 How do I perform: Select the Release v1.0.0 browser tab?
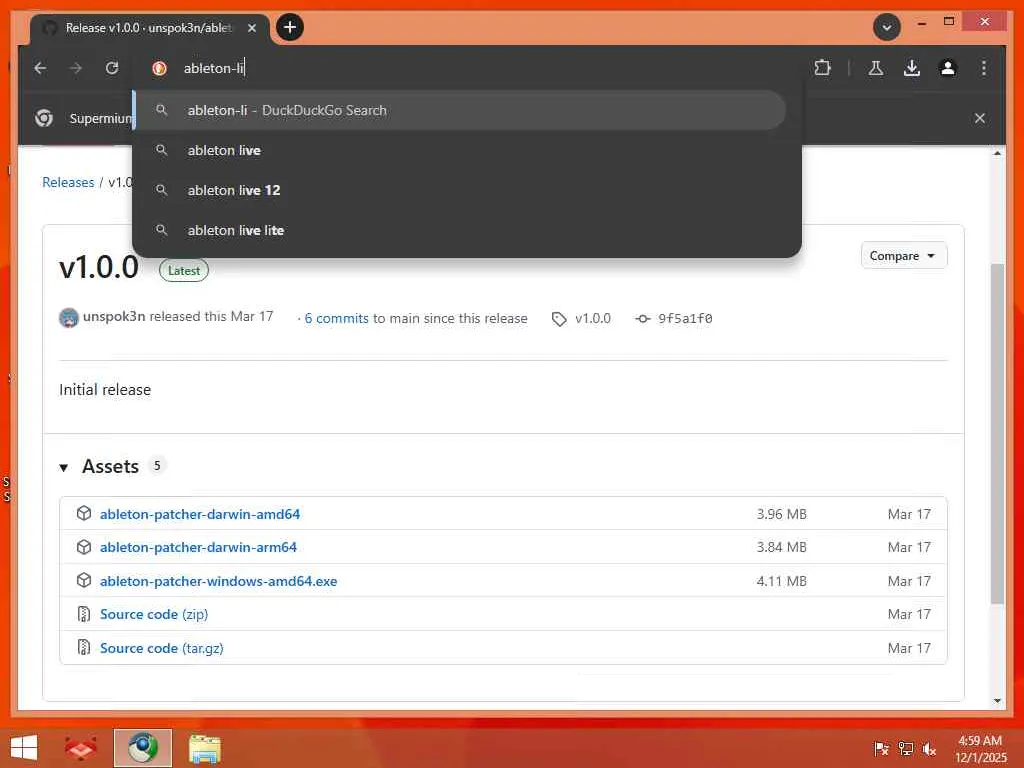coord(150,28)
